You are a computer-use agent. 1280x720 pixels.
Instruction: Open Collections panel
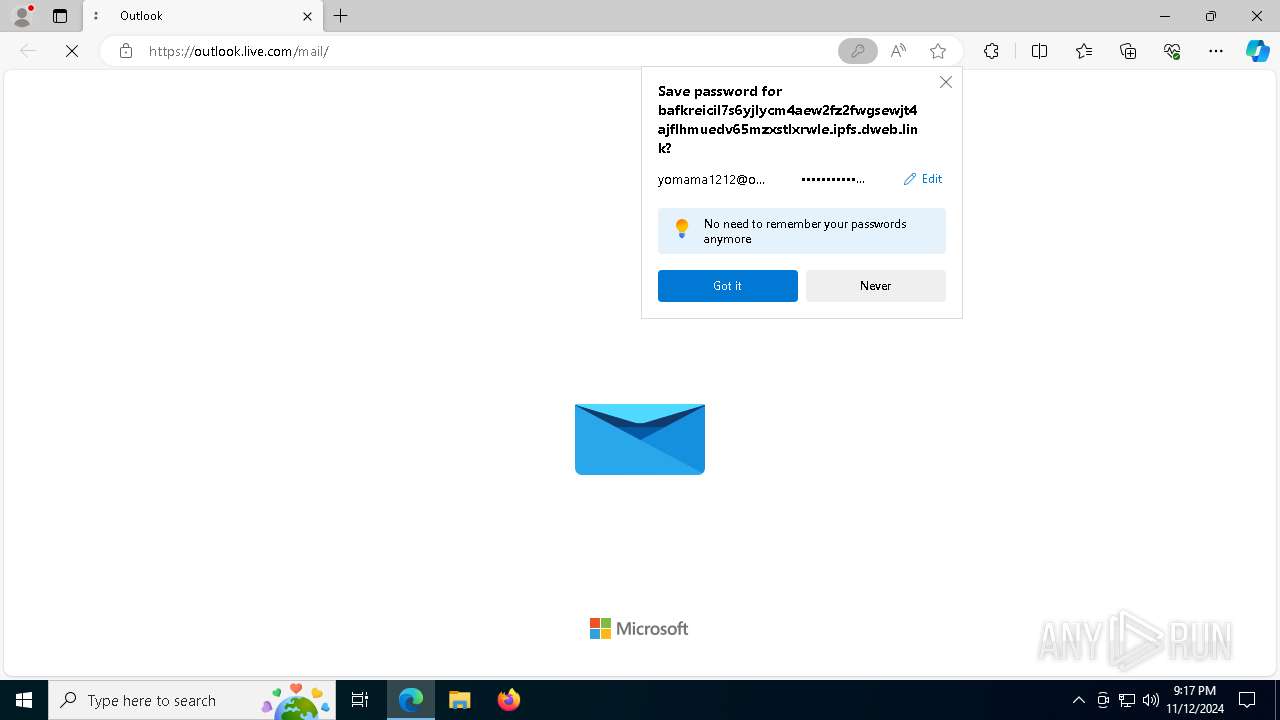pos(1128,51)
